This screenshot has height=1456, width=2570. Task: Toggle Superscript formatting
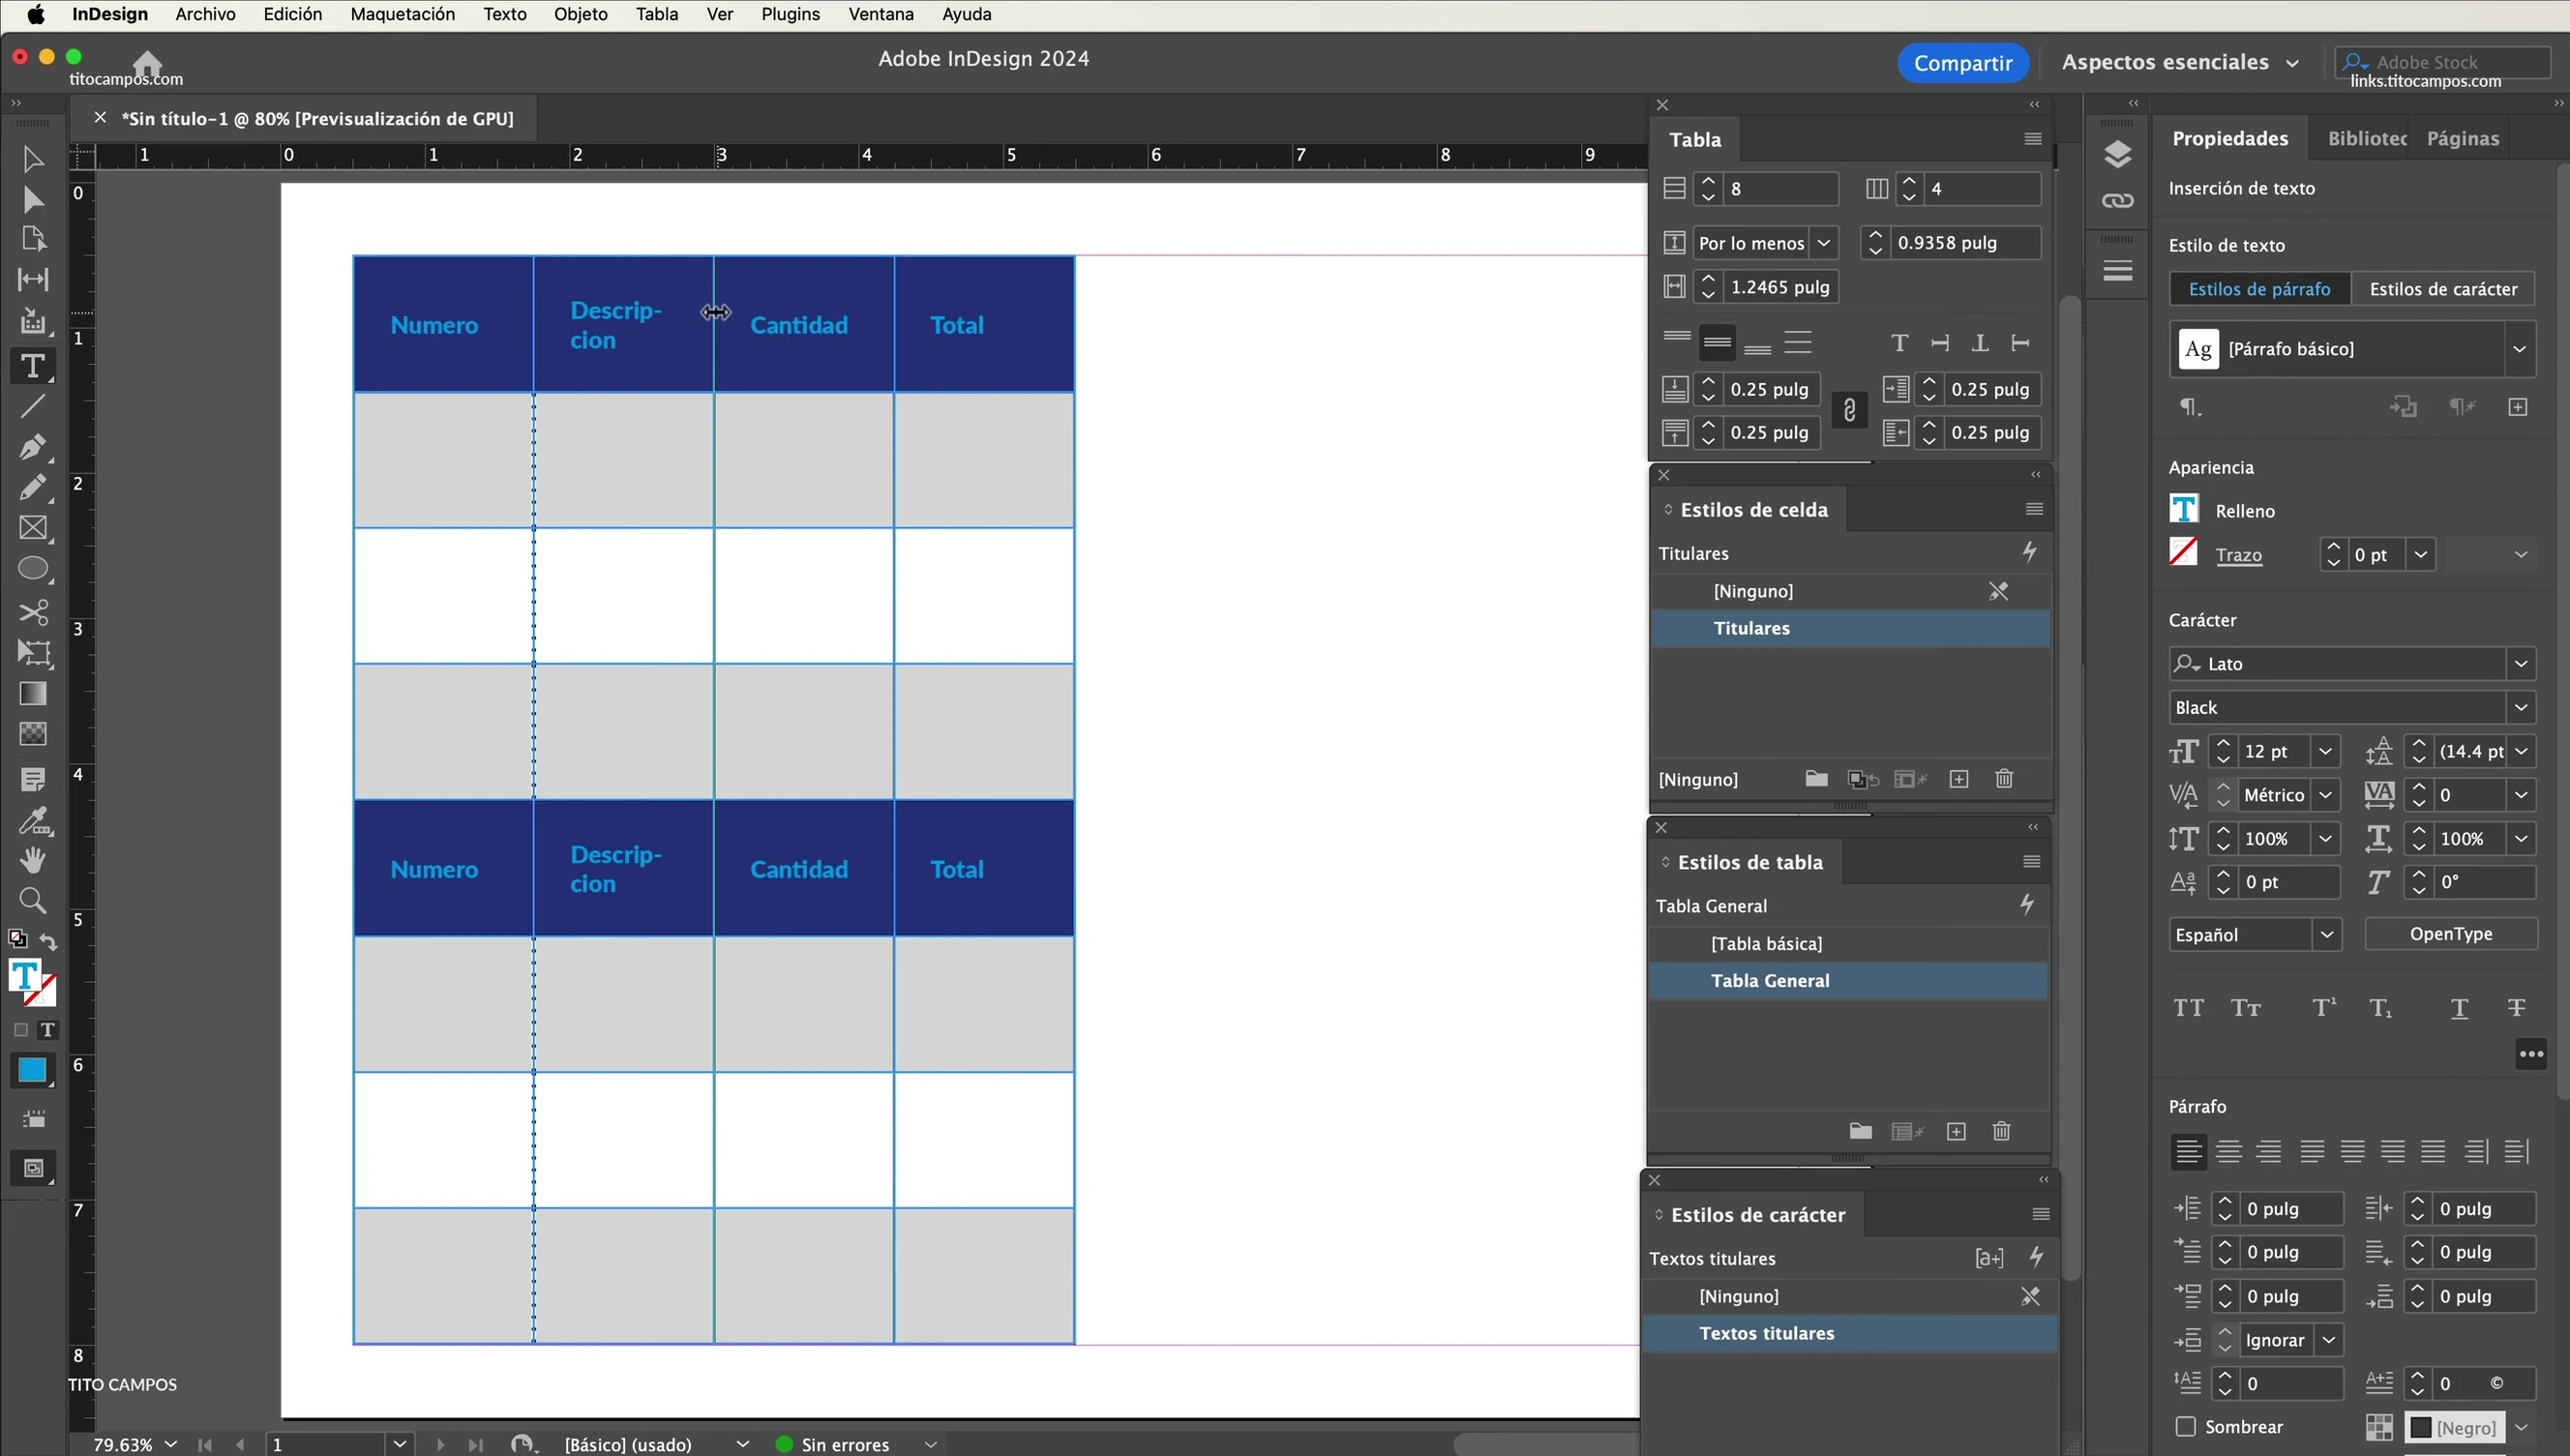coord(2324,1008)
